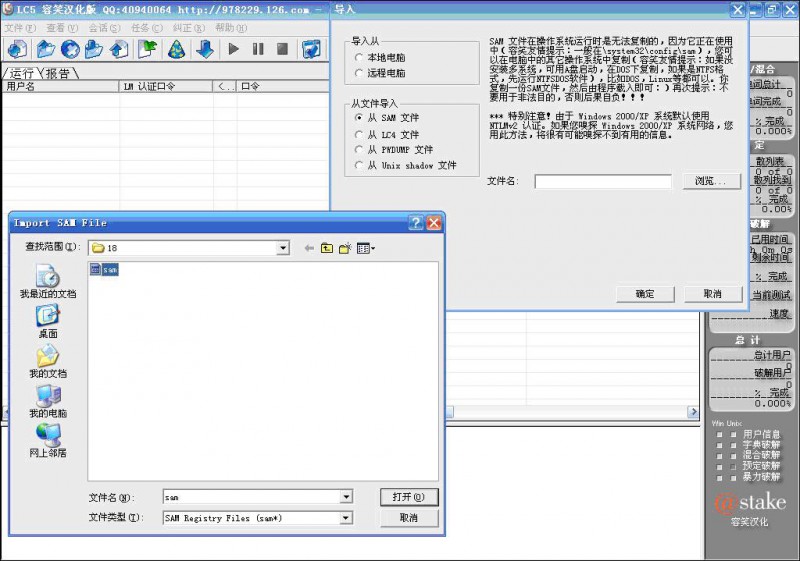
Task: Click the LM 认证口令 column header
Action: tap(165, 86)
